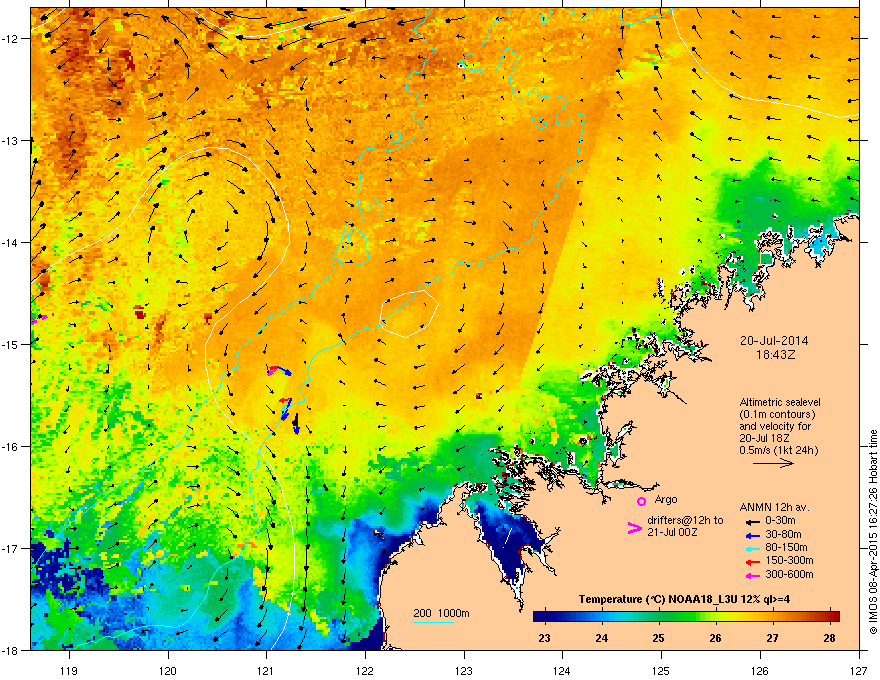The height and width of the screenshot is (680, 880).
Task: Click the colour bar tick label '28'
Action: point(829,638)
